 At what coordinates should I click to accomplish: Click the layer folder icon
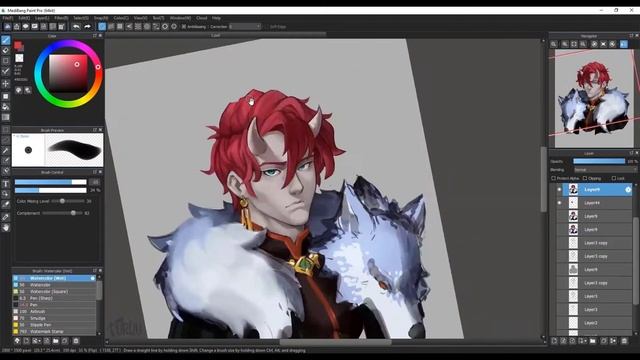click(593, 340)
